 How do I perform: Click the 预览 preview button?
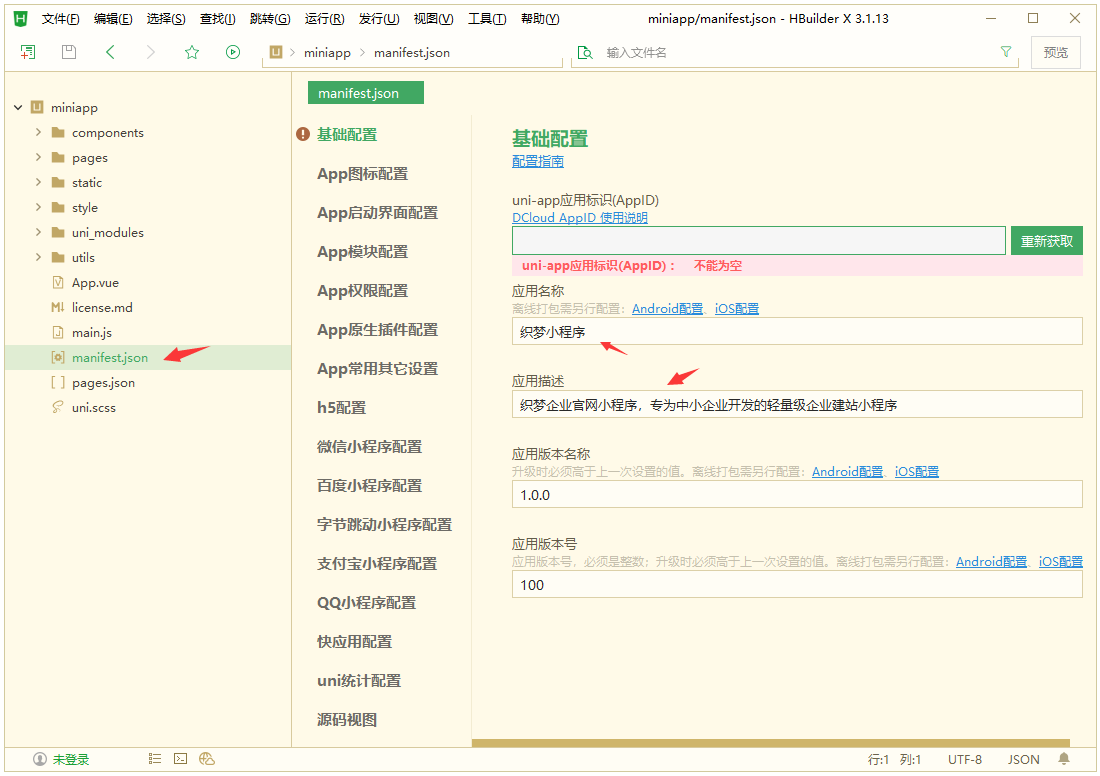pyautogui.click(x=1055, y=53)
